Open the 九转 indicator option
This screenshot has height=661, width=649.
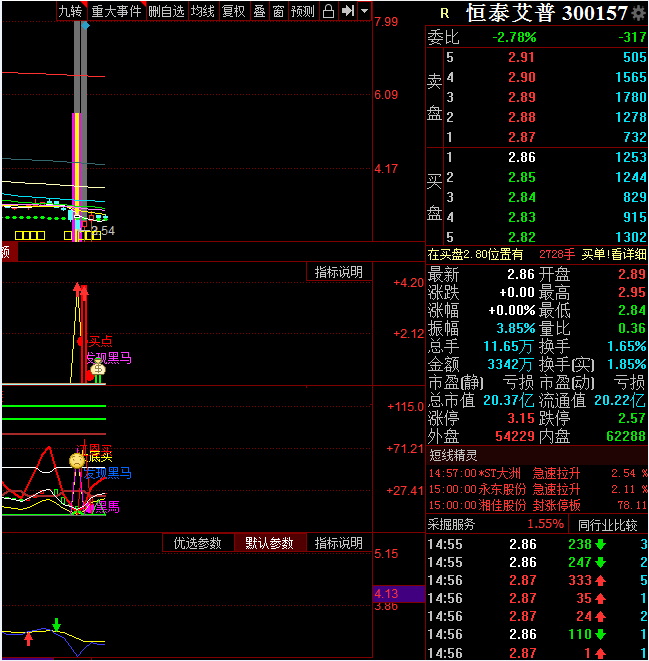(70, 11)
